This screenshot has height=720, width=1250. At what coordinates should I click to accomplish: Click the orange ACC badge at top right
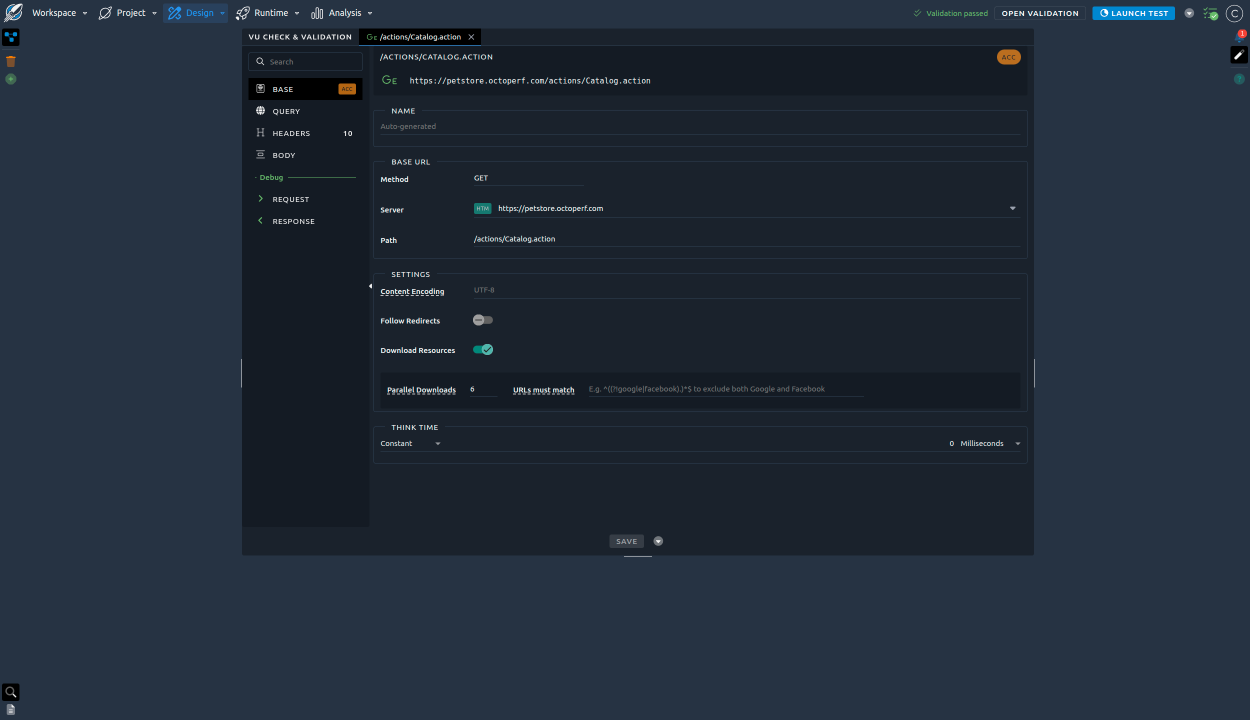pyautogui.click(x=1008, y=57)
